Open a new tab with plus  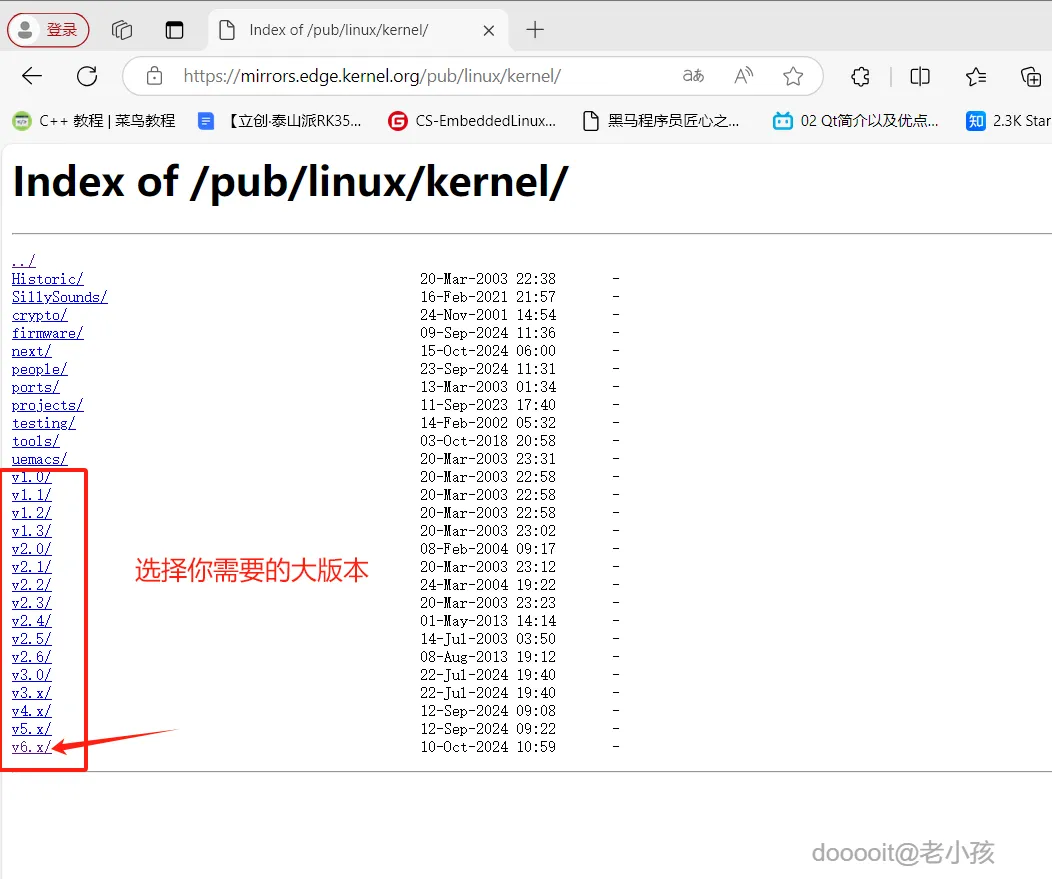pyautogui.click(x=535, y=30)
